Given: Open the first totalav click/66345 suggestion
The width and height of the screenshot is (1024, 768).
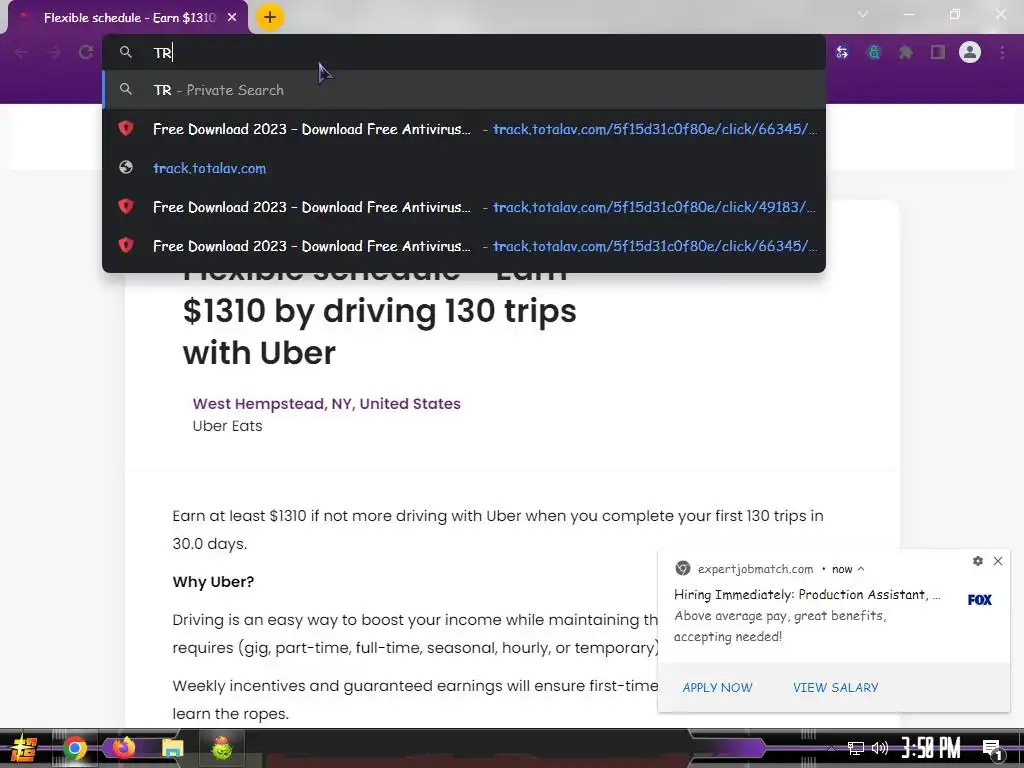Looking at the screenshot, I should click(464, 129).
